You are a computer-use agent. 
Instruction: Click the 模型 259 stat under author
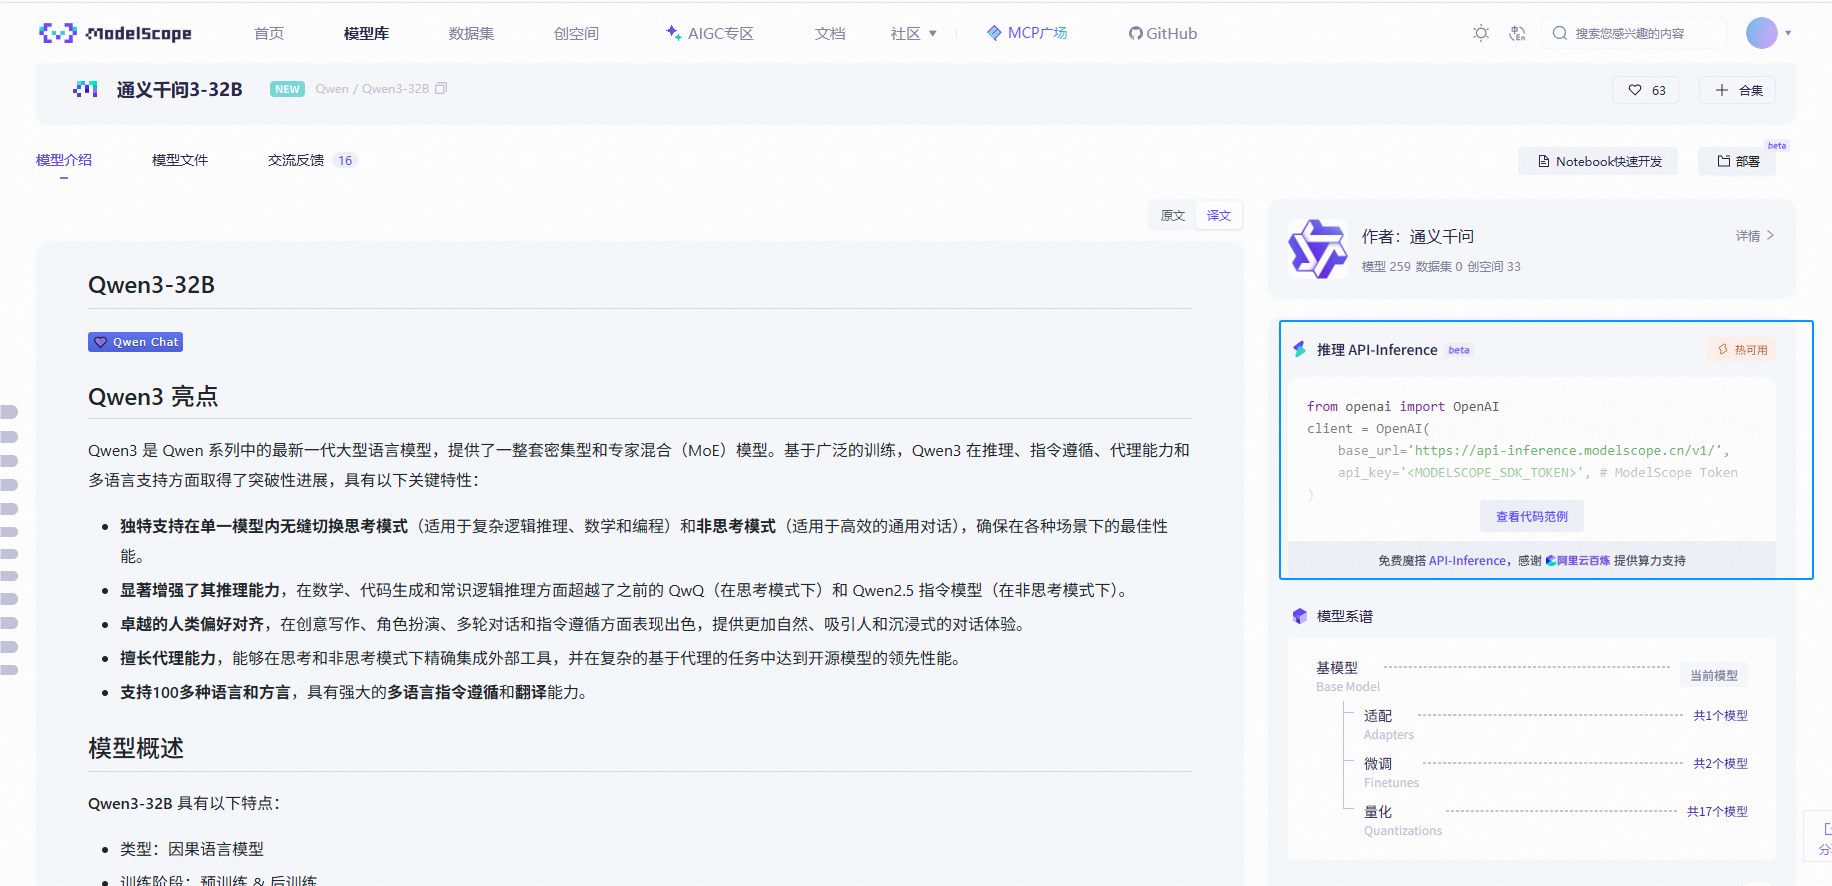tap(1386, 267)
